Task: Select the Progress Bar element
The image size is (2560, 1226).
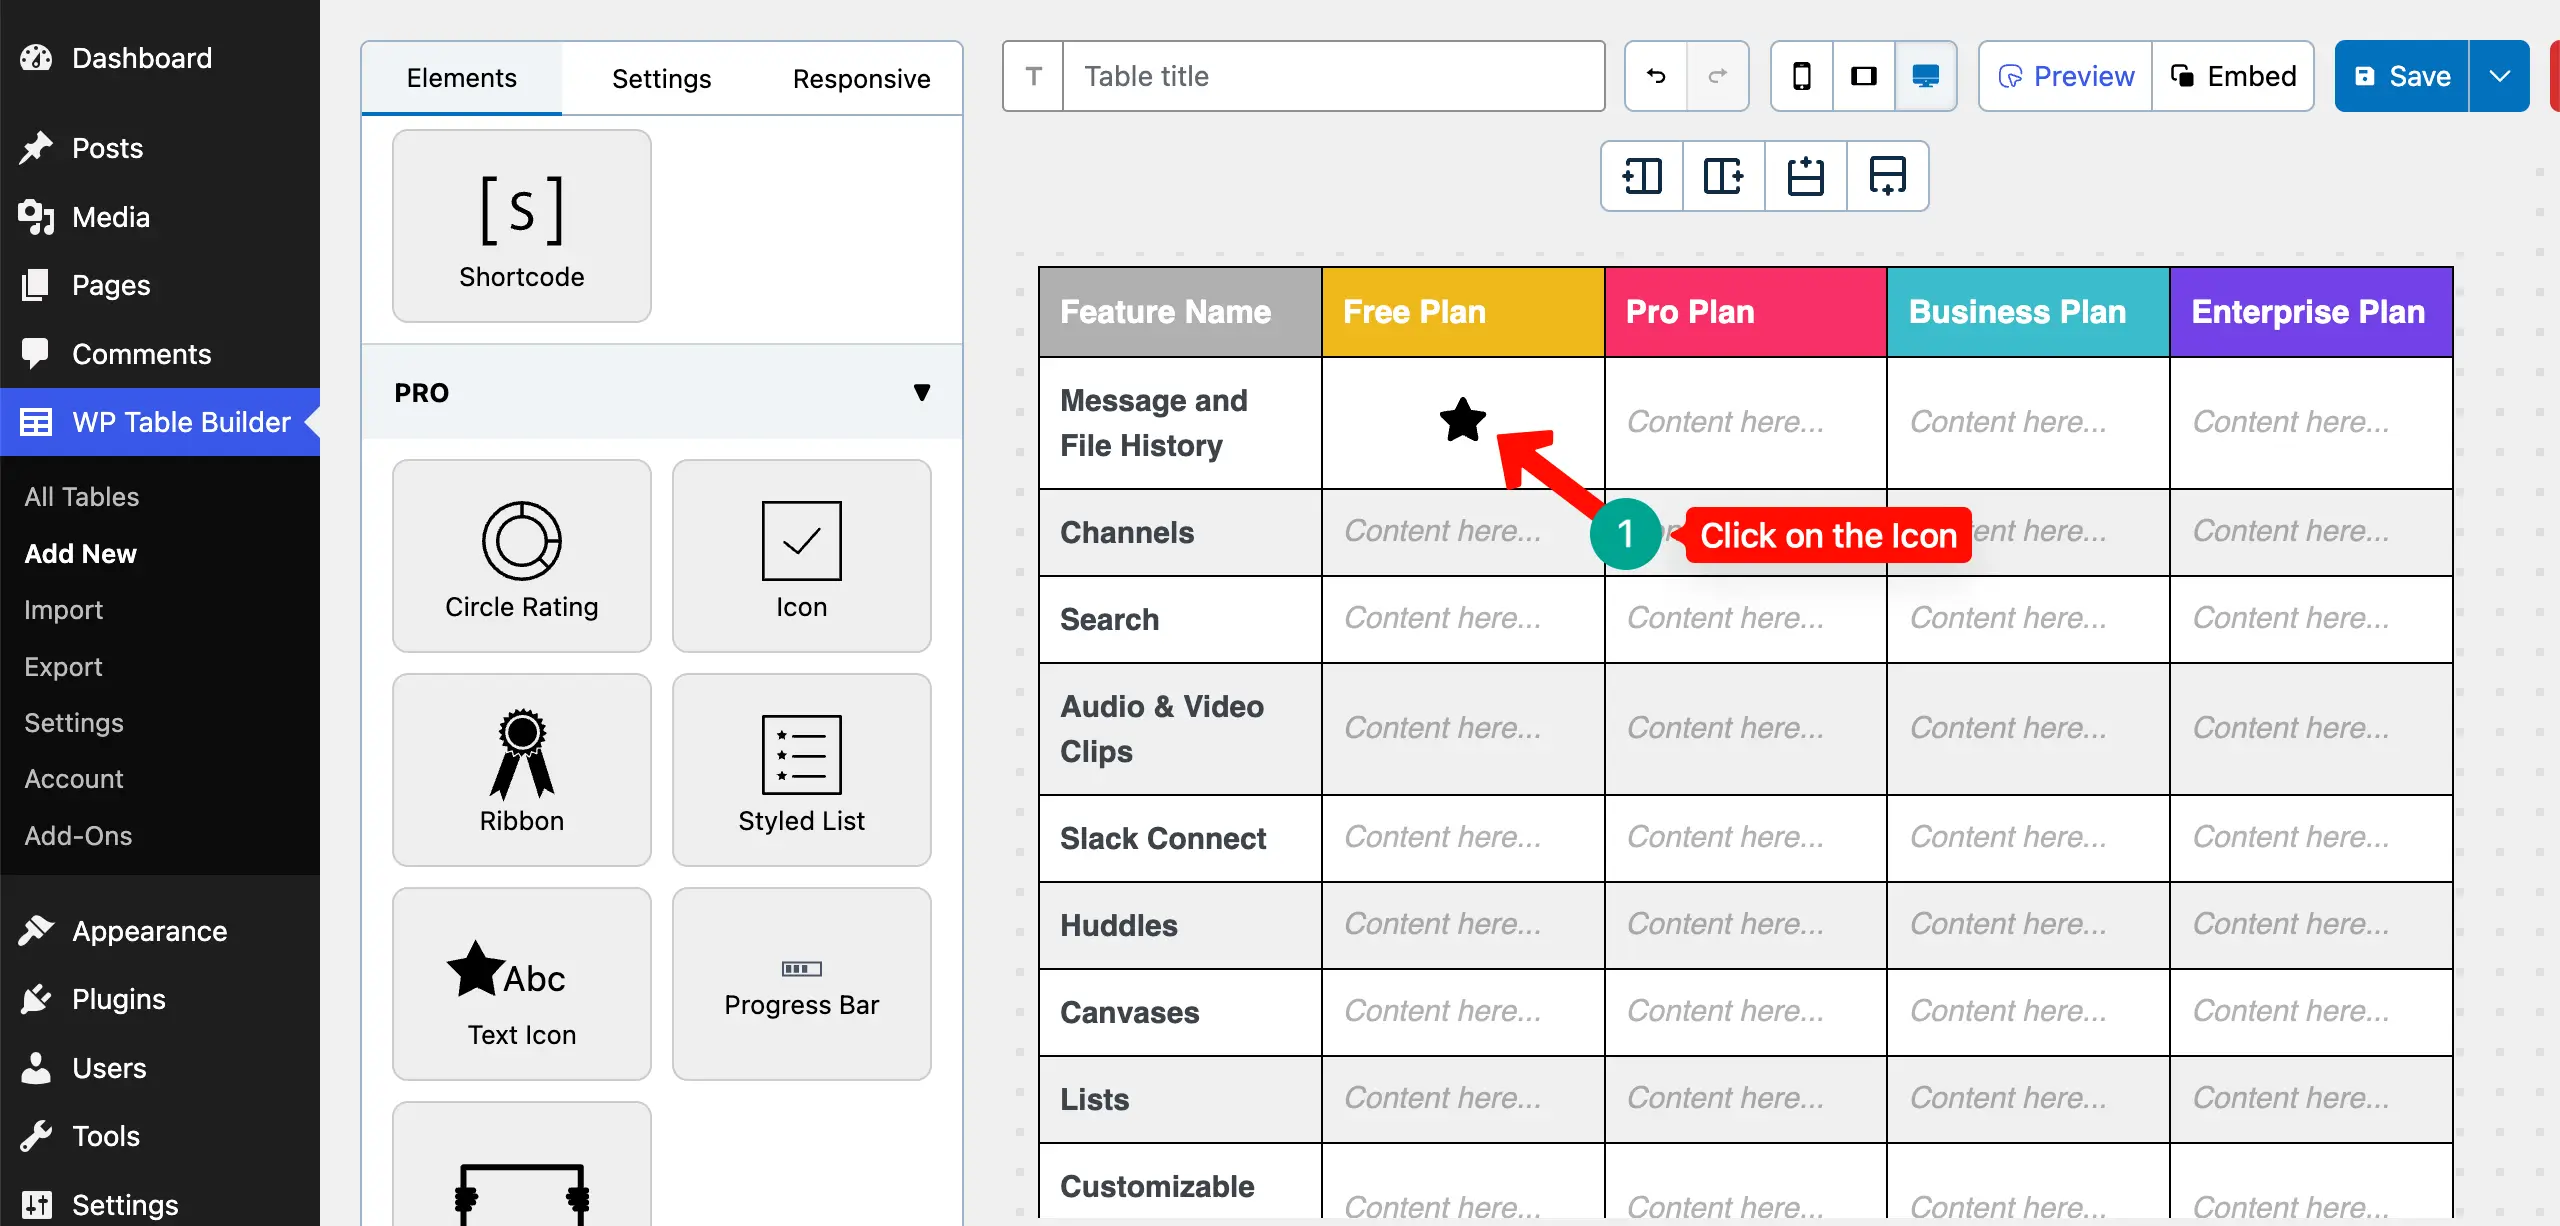Action: point(801,984)
